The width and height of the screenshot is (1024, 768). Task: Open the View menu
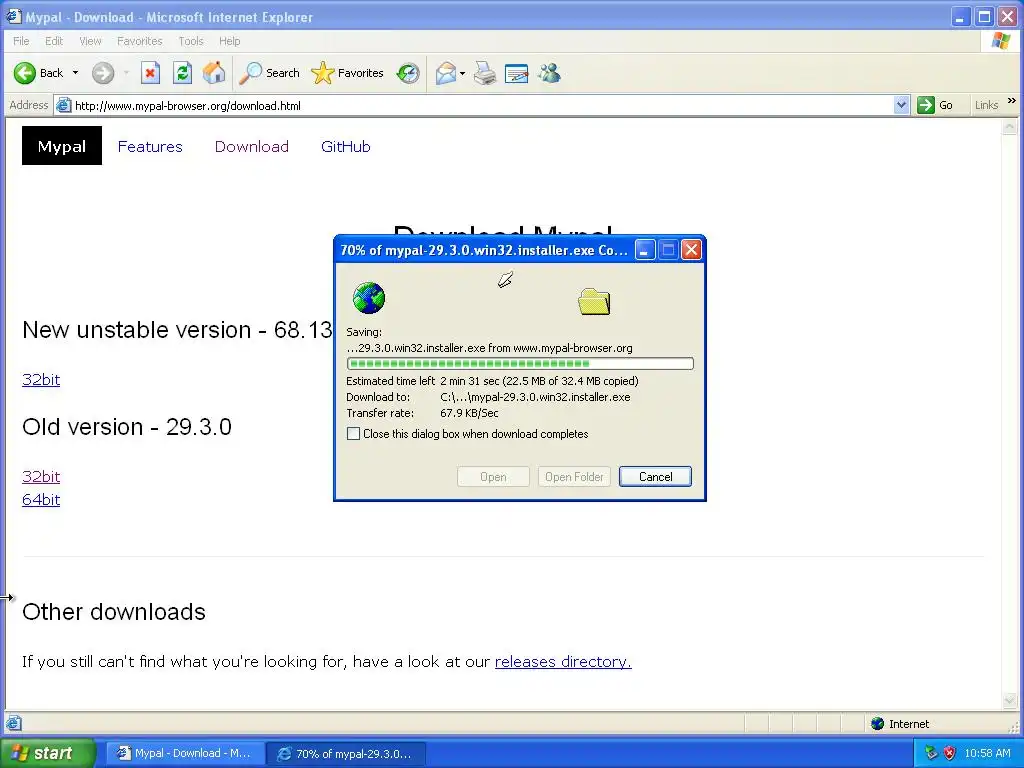pos(90,41)
